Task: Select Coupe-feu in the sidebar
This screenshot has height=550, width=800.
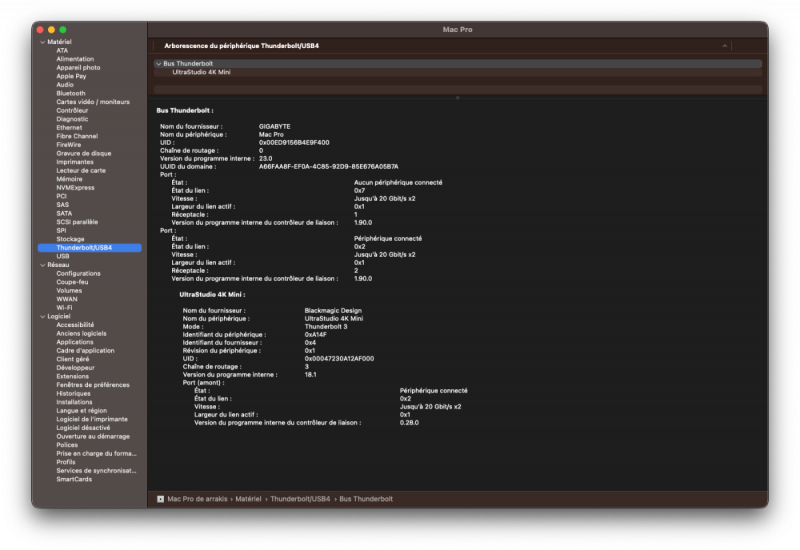Action: [72, 282]
